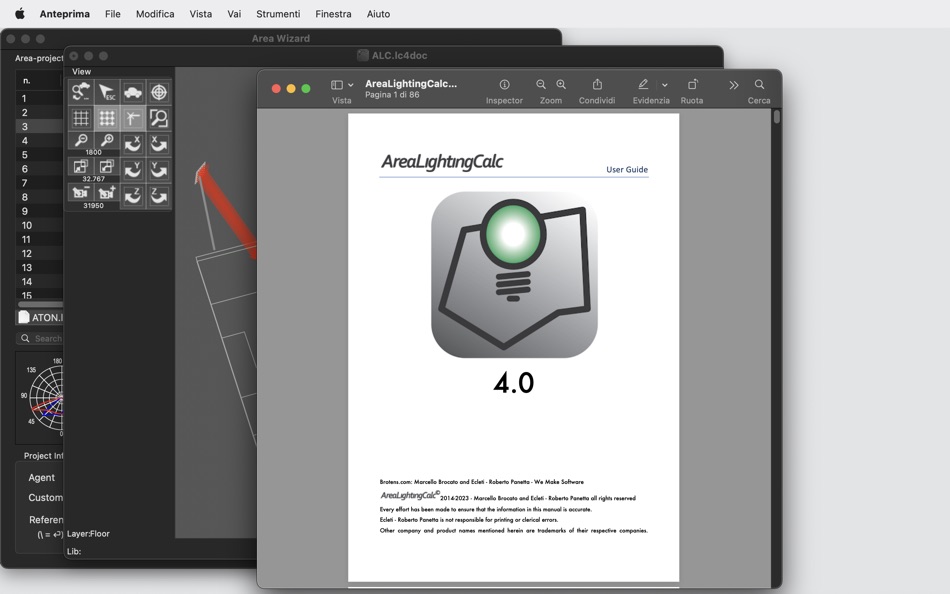This screenshot has height=594, width=950.
Task: Click the 'n.' column header
Action: (x=27, y=80)
